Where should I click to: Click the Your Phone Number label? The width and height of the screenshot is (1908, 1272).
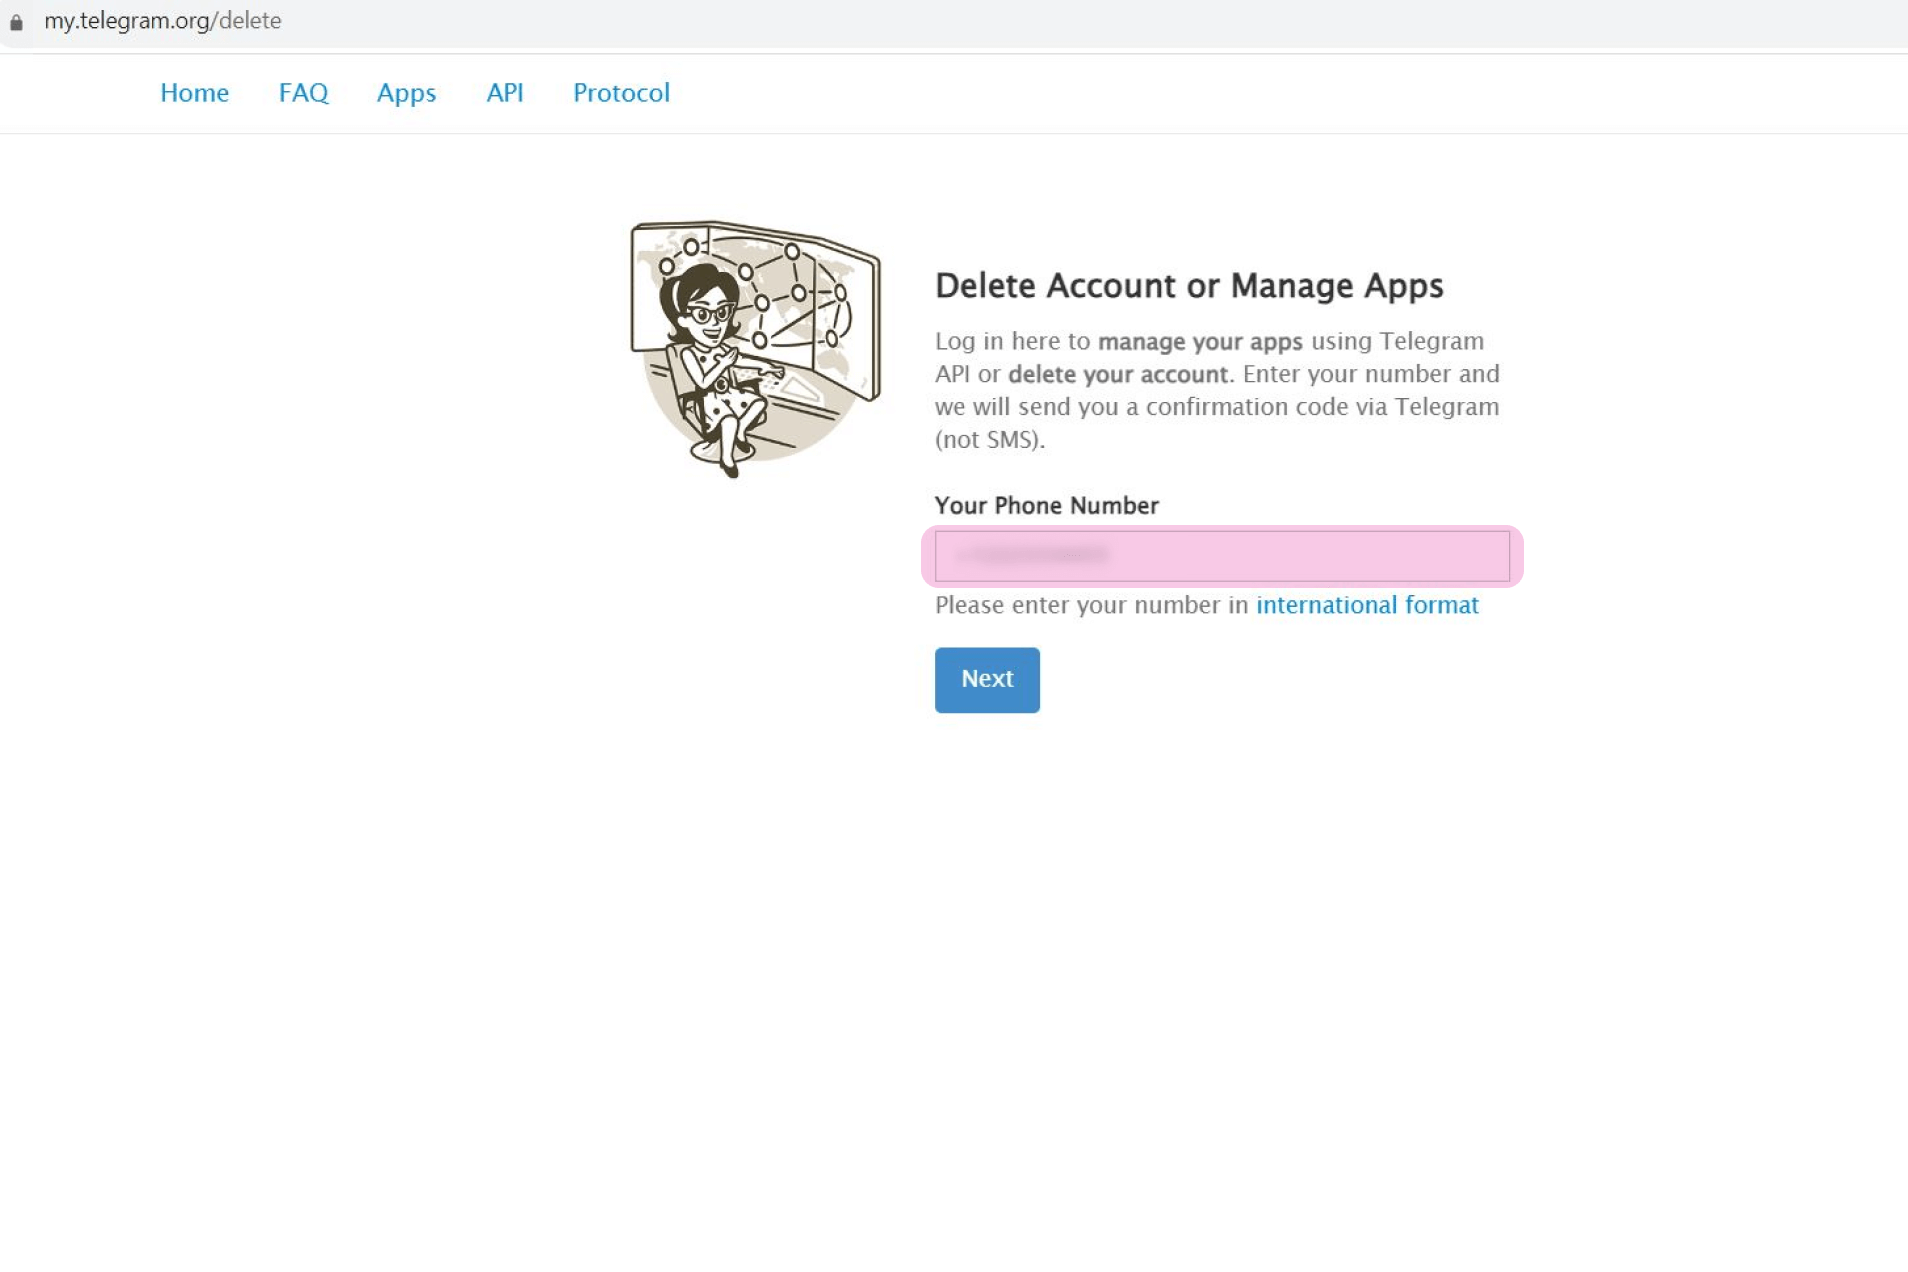[1046, 506]
